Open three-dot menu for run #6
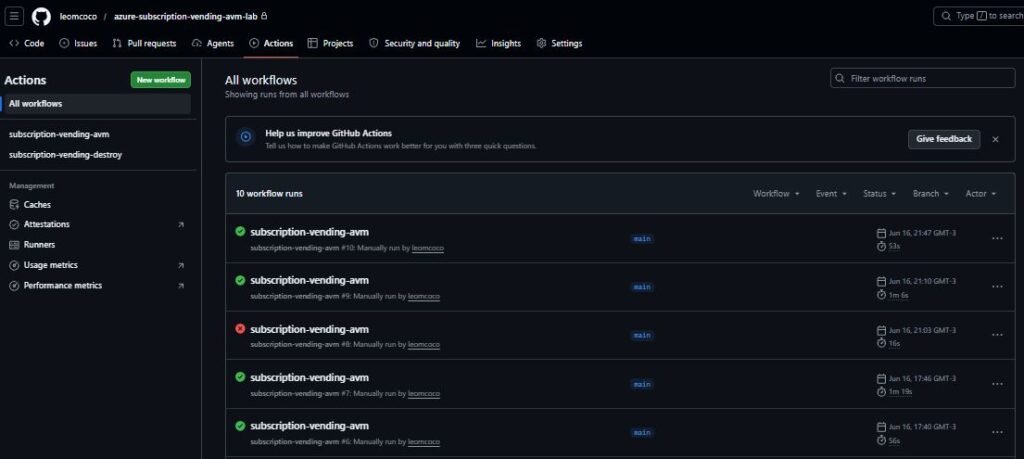This screenshot has height=459, width=1024. [x=997, y=432]
